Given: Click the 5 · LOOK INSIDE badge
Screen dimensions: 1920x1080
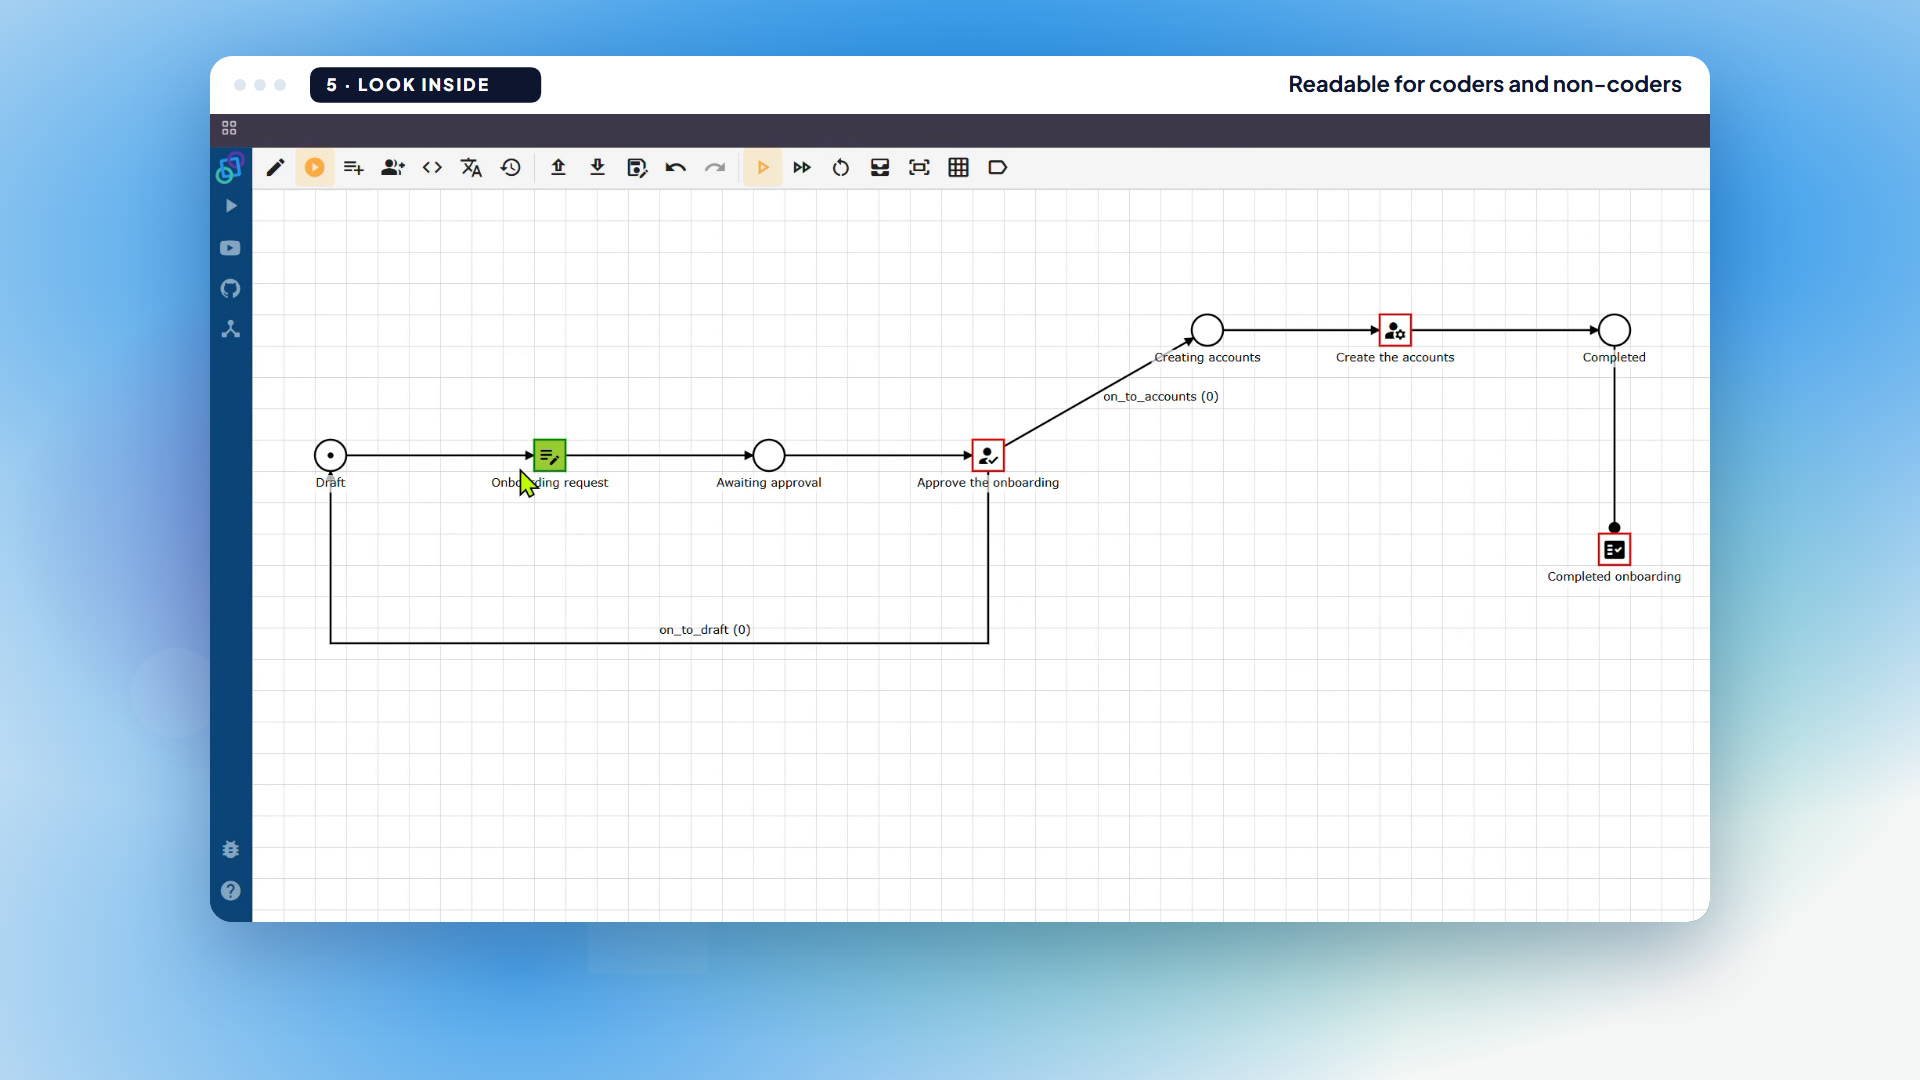Looking at the screenshot, I should pyautogui.click(x=425, y=85).
